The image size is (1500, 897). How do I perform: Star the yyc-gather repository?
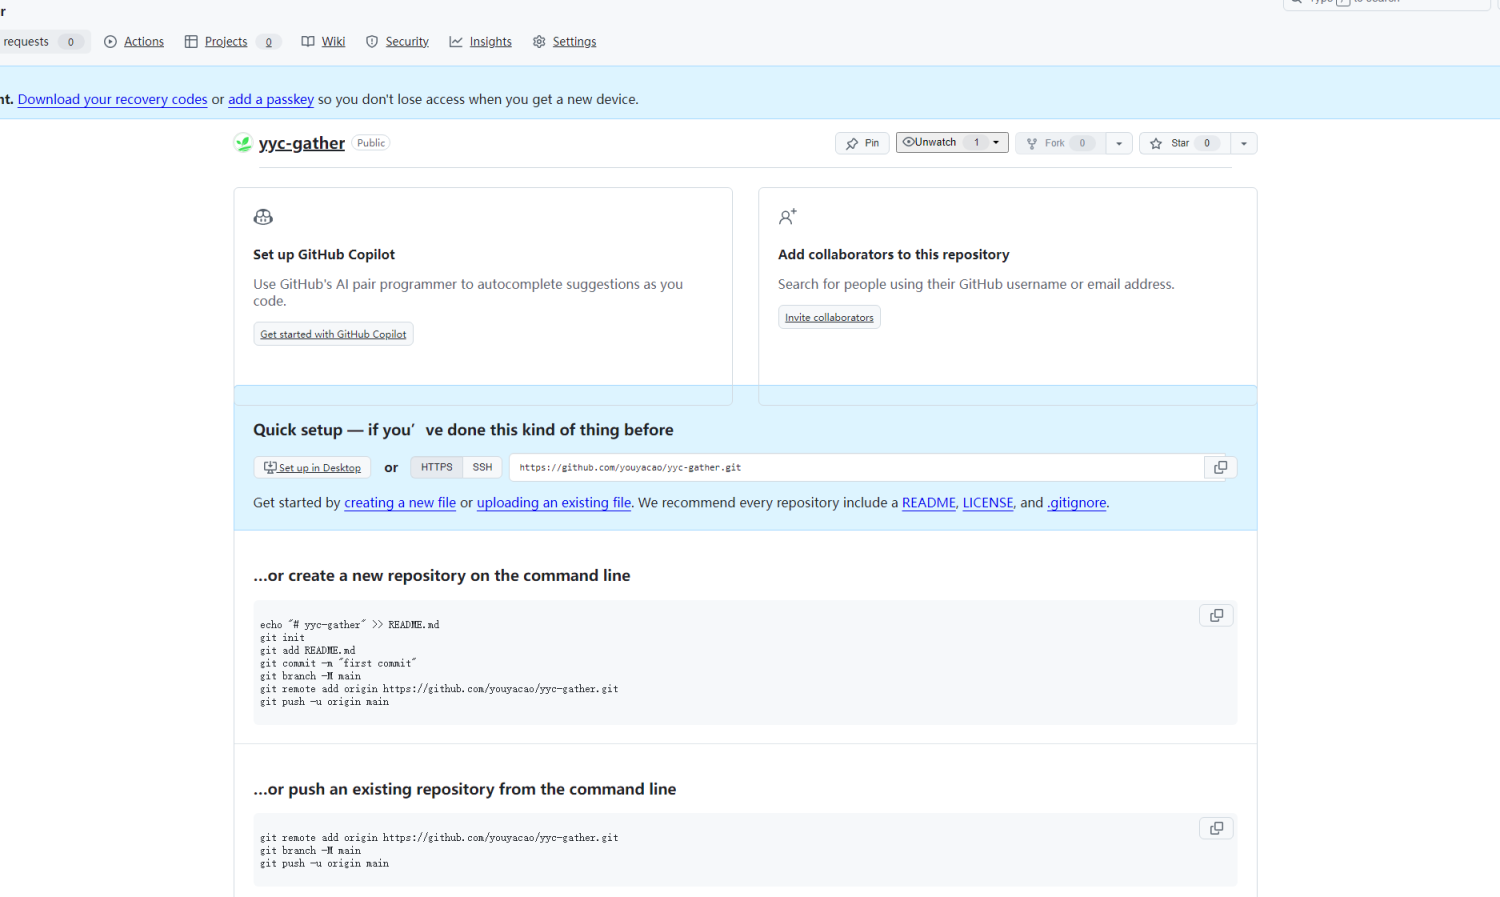[x=1180, y=143]
